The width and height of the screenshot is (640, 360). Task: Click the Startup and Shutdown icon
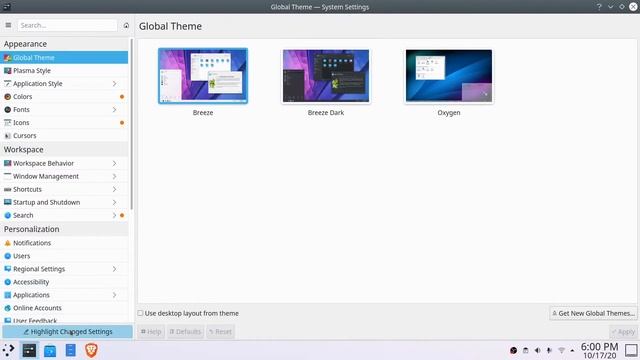[x=7, y=202]
